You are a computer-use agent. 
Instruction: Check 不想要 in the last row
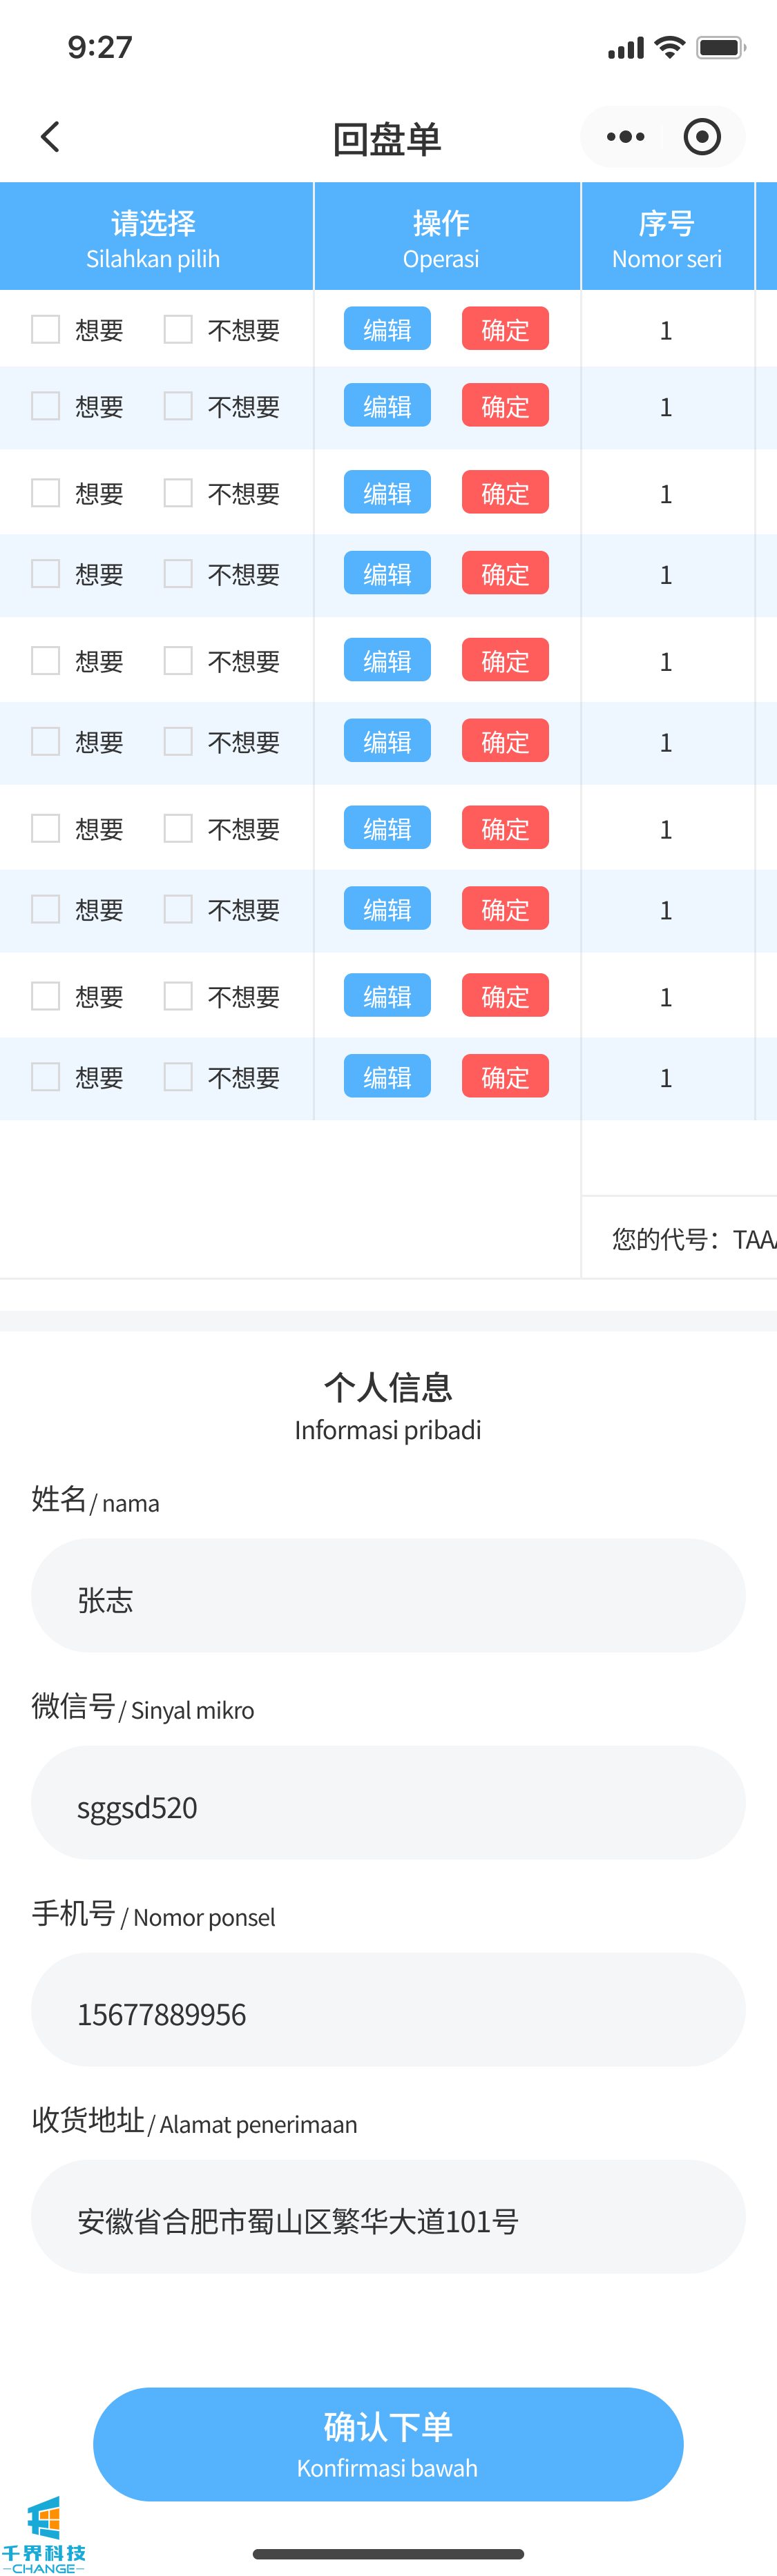click(x=178, y=1076)
